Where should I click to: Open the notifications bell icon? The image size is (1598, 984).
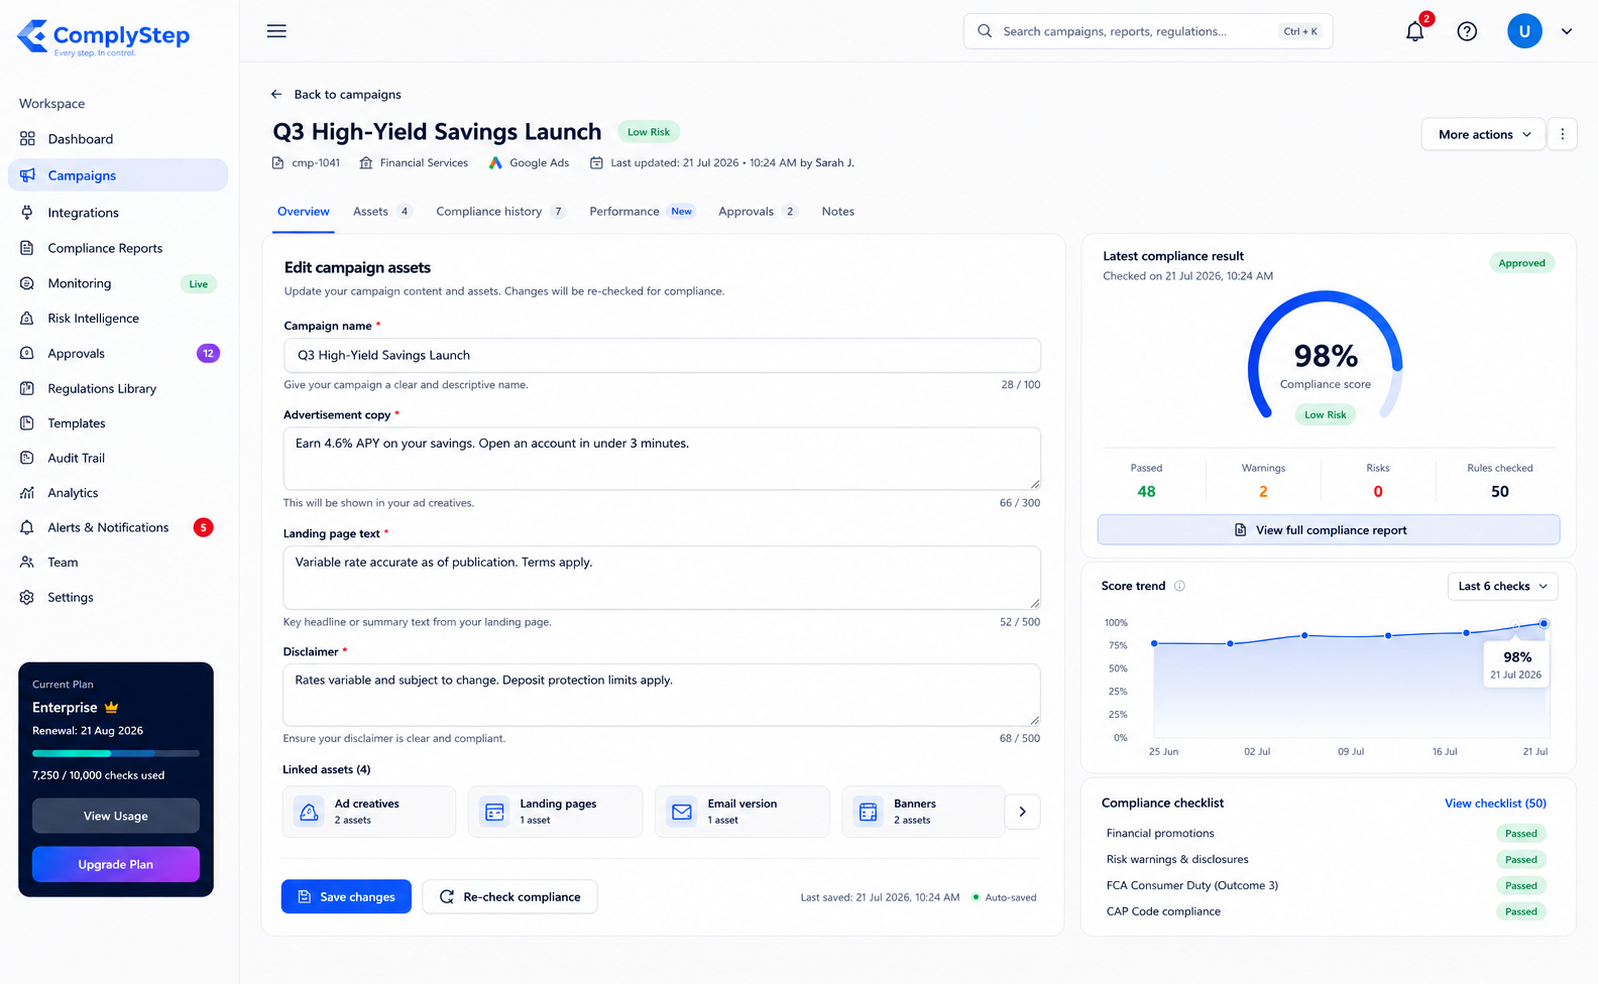pos(1414,31)
